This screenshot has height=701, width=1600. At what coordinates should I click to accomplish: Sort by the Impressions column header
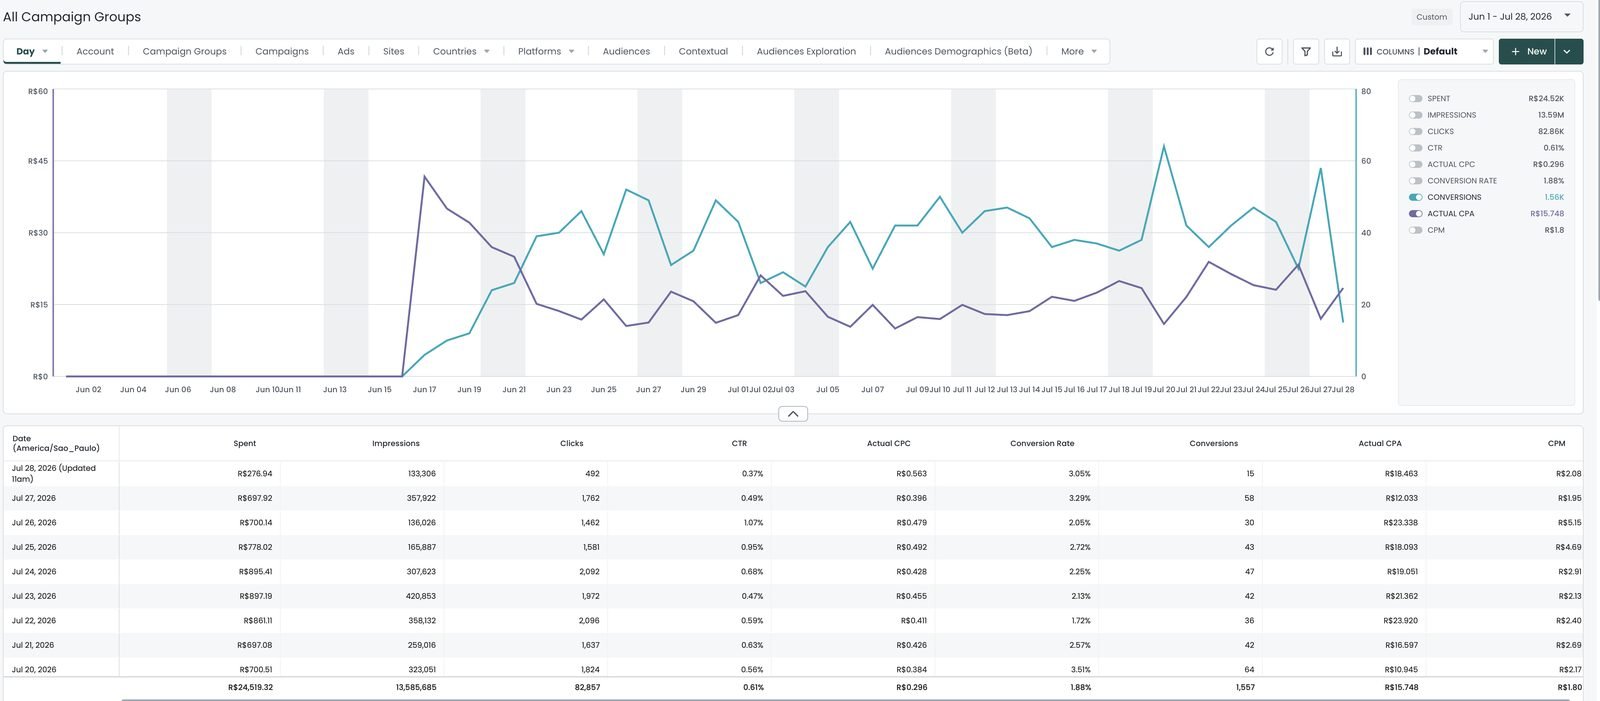coord(396,443)
